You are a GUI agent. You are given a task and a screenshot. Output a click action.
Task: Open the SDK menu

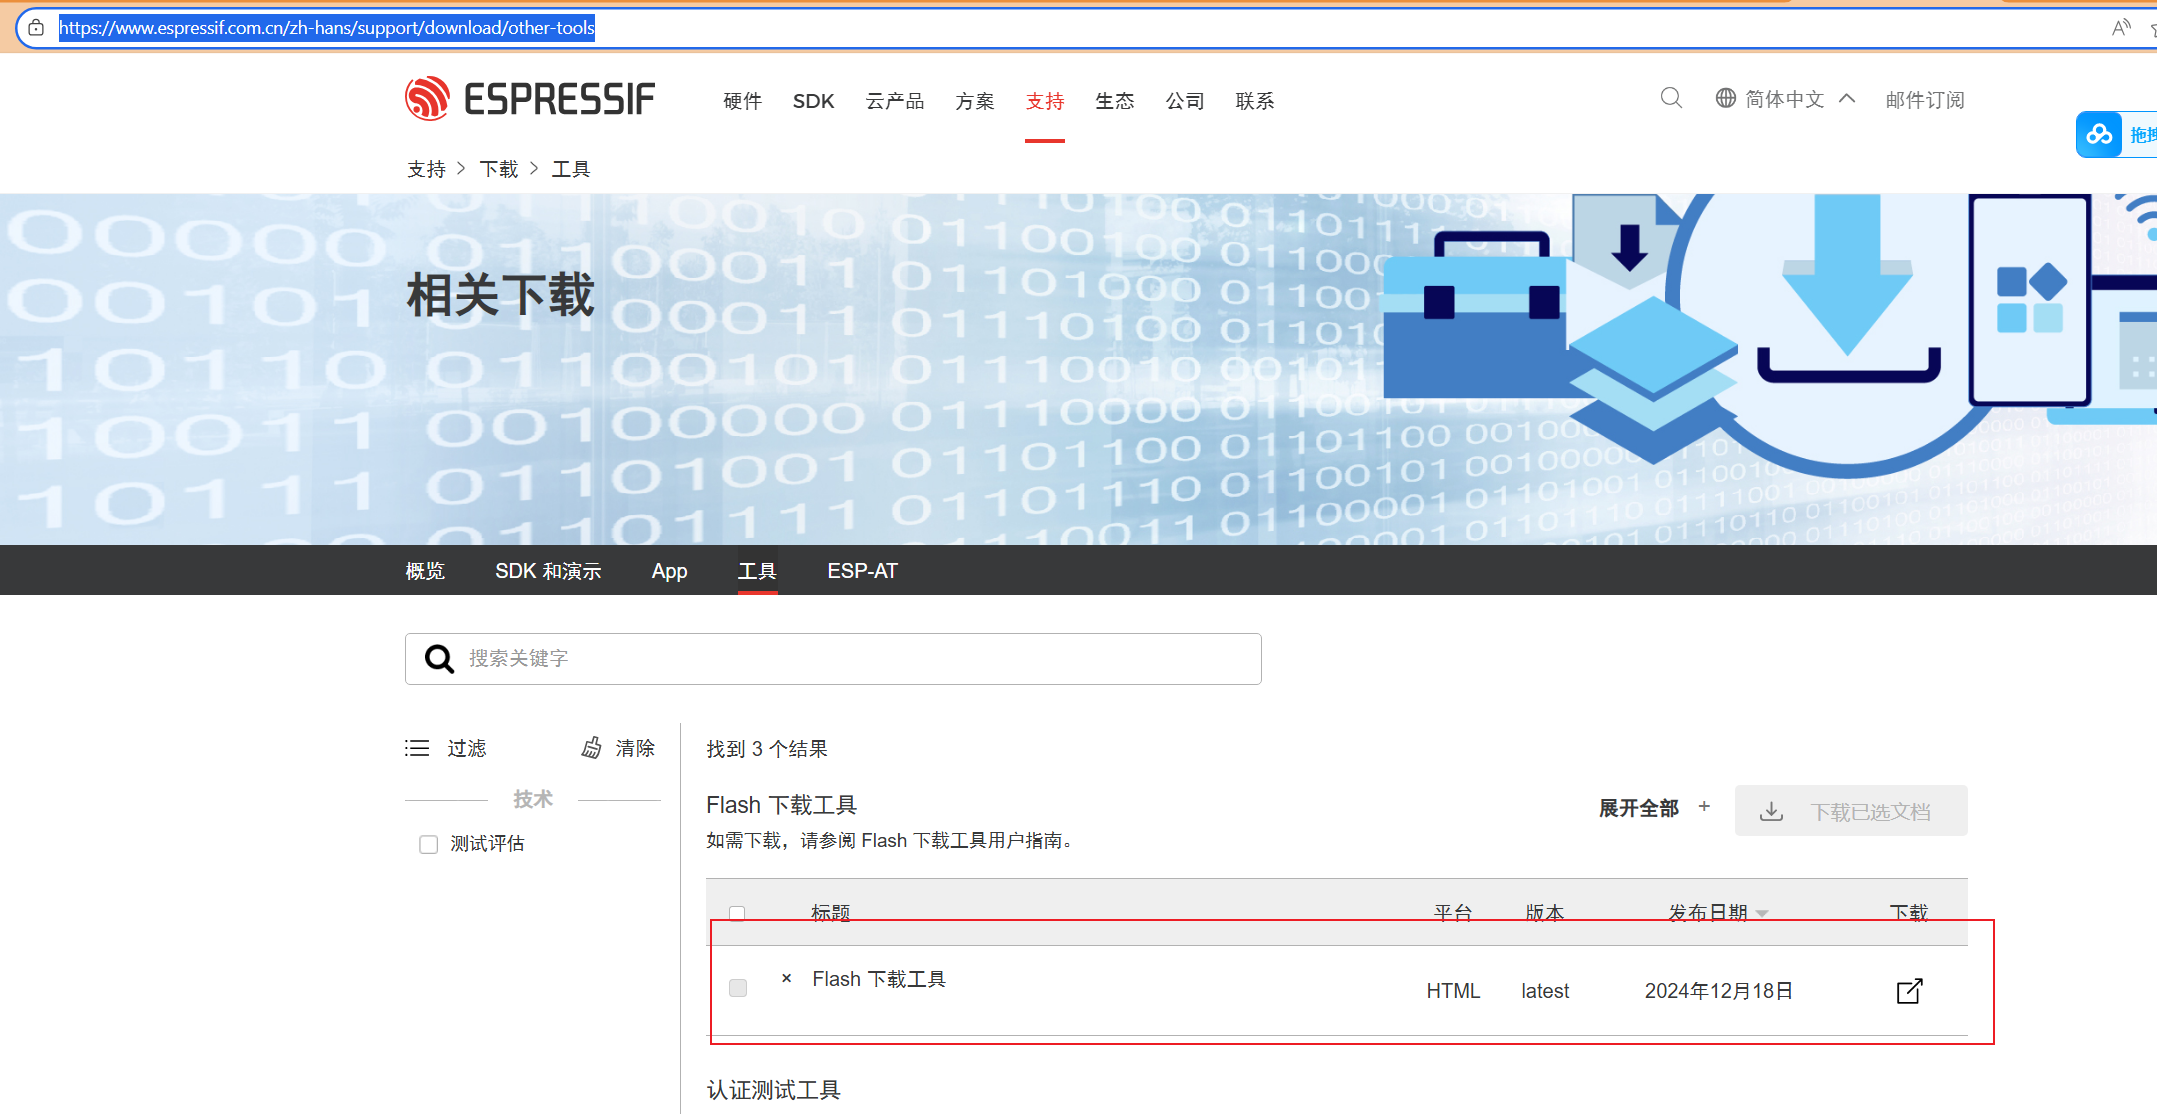point(814,101)
